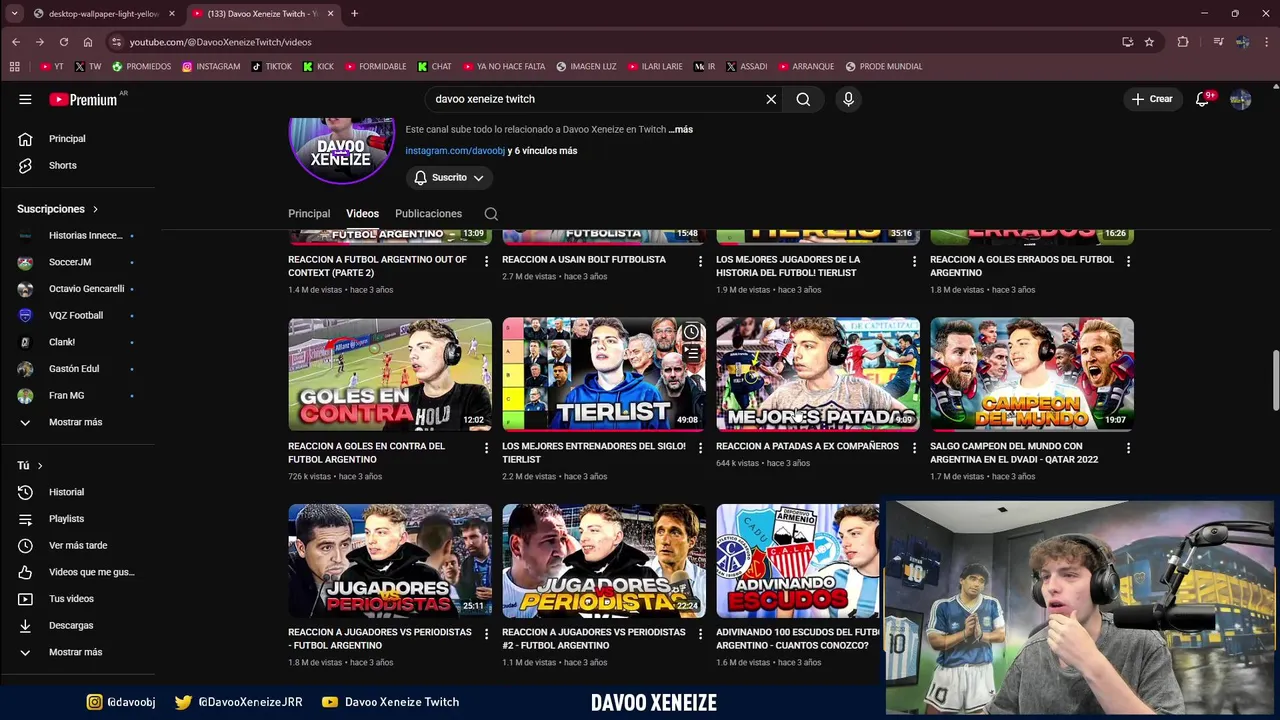Open the notifications bell in header
Viewport: 1280px width, 720px height.
1203,99
